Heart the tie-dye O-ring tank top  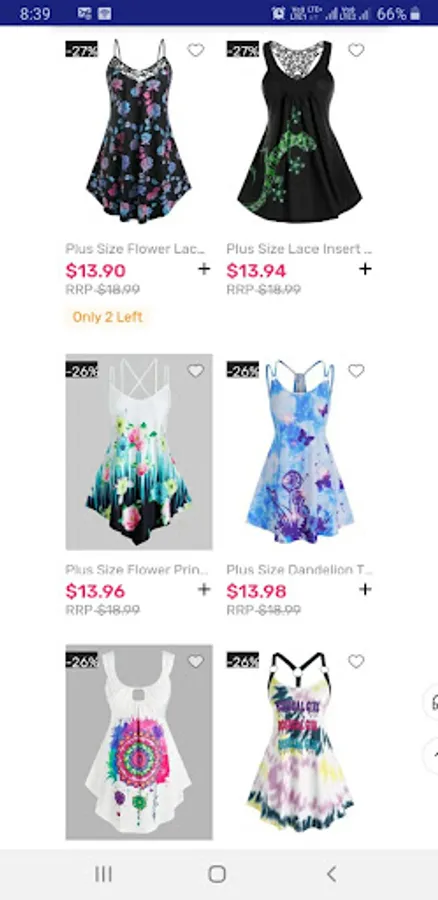[x=356, y=662]
